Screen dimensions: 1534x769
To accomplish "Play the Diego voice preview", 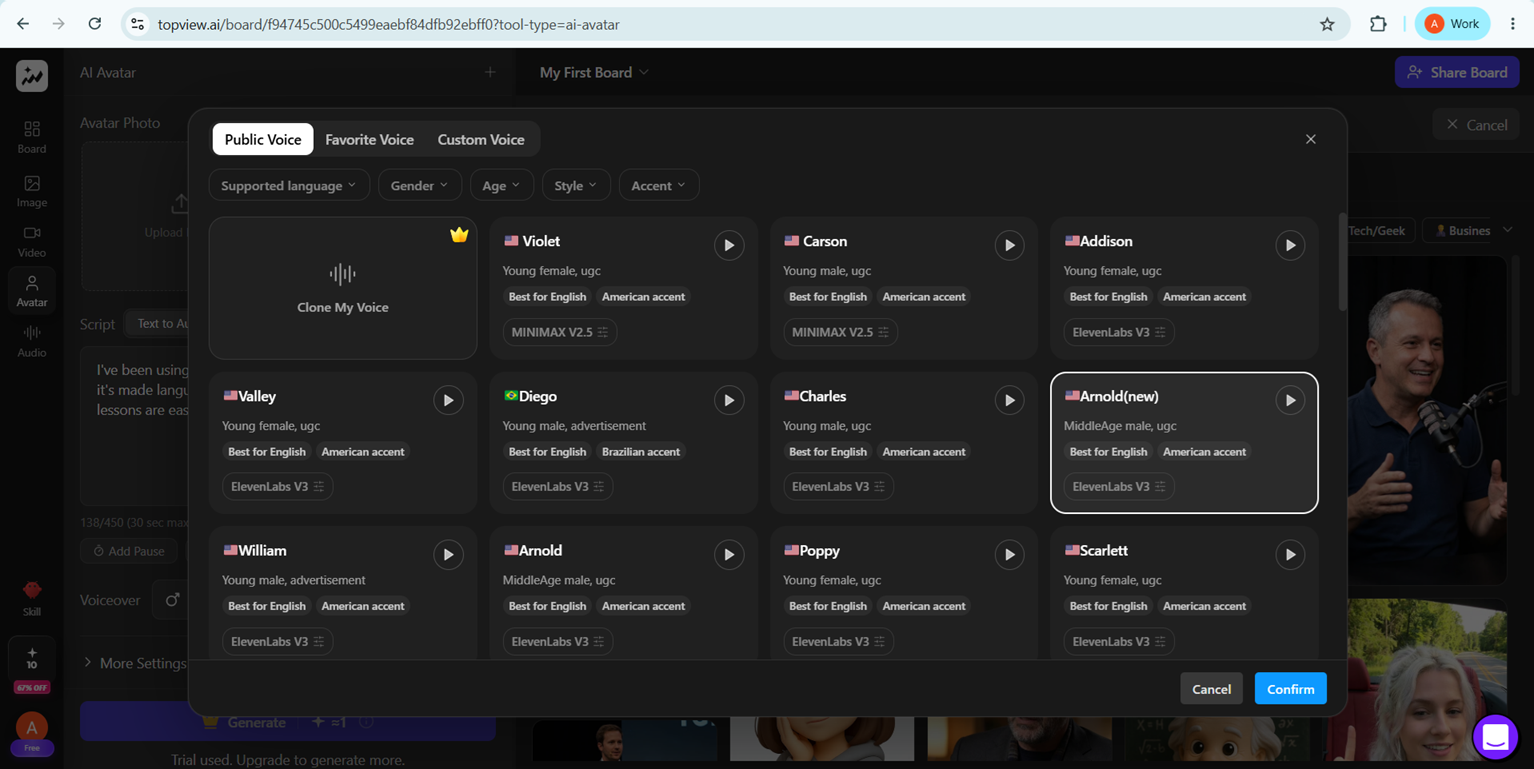I will click(729, 400).
